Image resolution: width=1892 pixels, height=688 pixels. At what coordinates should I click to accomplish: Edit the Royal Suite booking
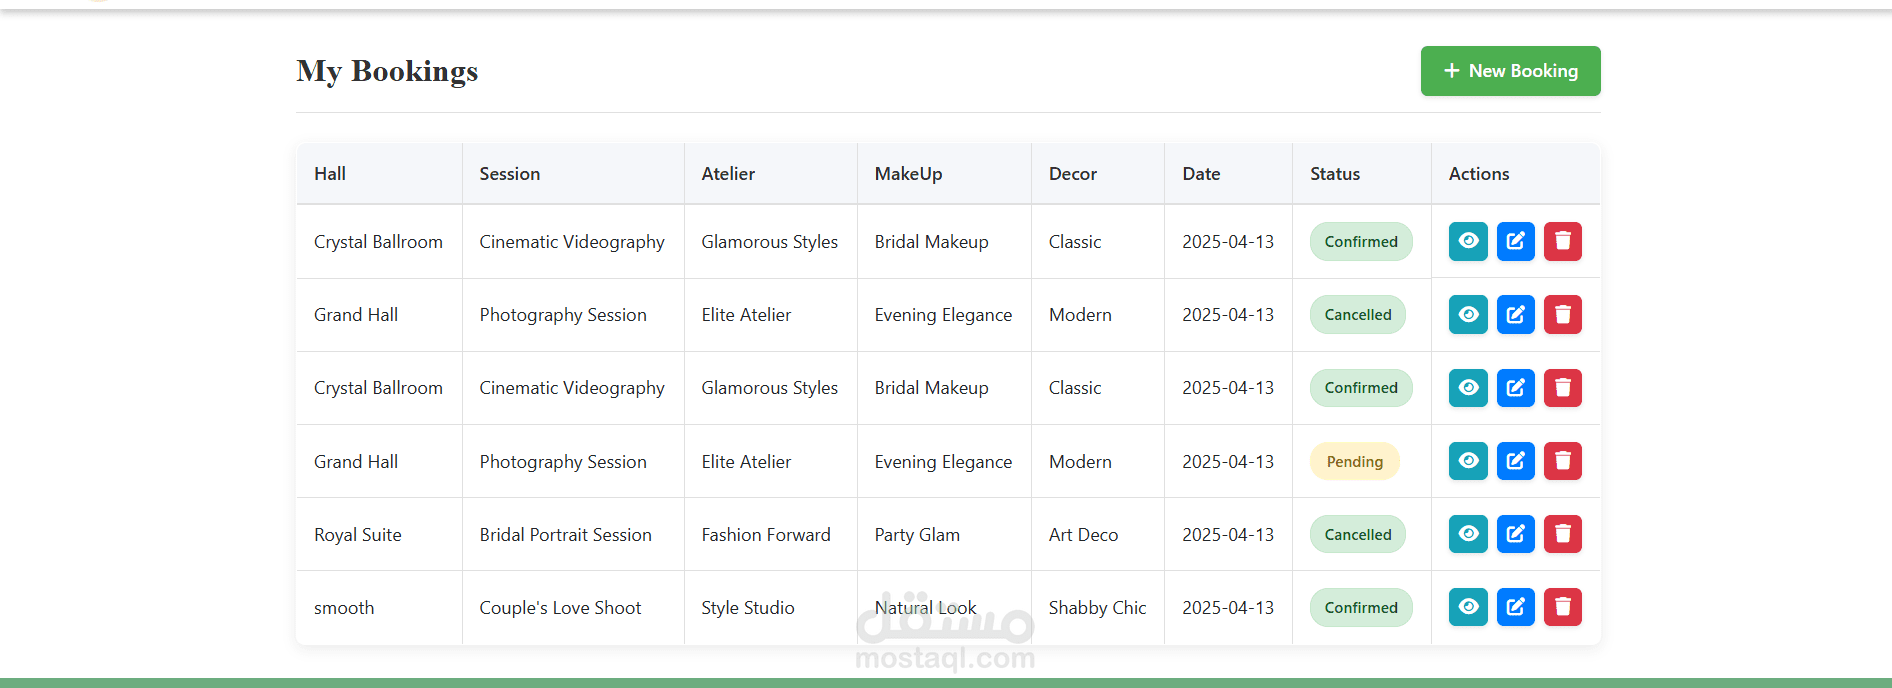pos(1515,534)
